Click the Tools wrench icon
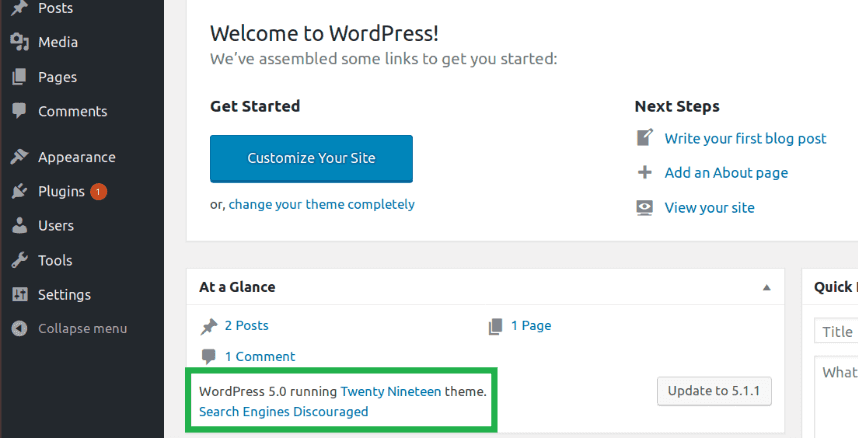This screenshot has width=858, height=438. click(19, 260)
